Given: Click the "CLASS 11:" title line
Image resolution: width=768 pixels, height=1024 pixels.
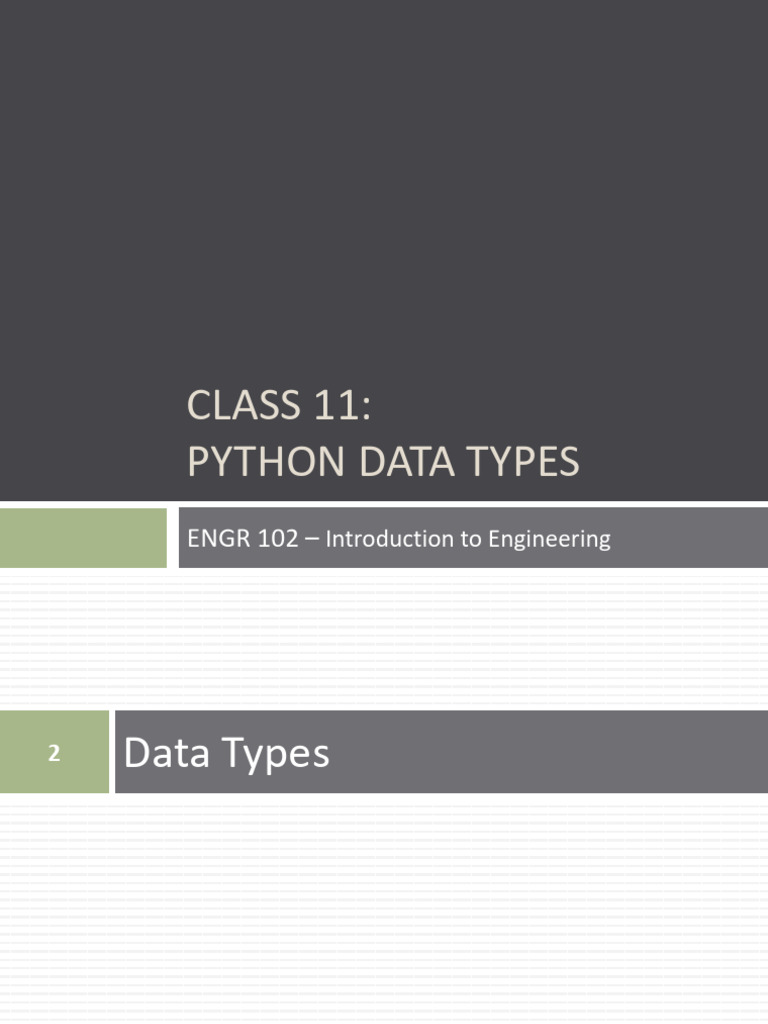Looking at the screenshot, I should (x=279, y=406).
